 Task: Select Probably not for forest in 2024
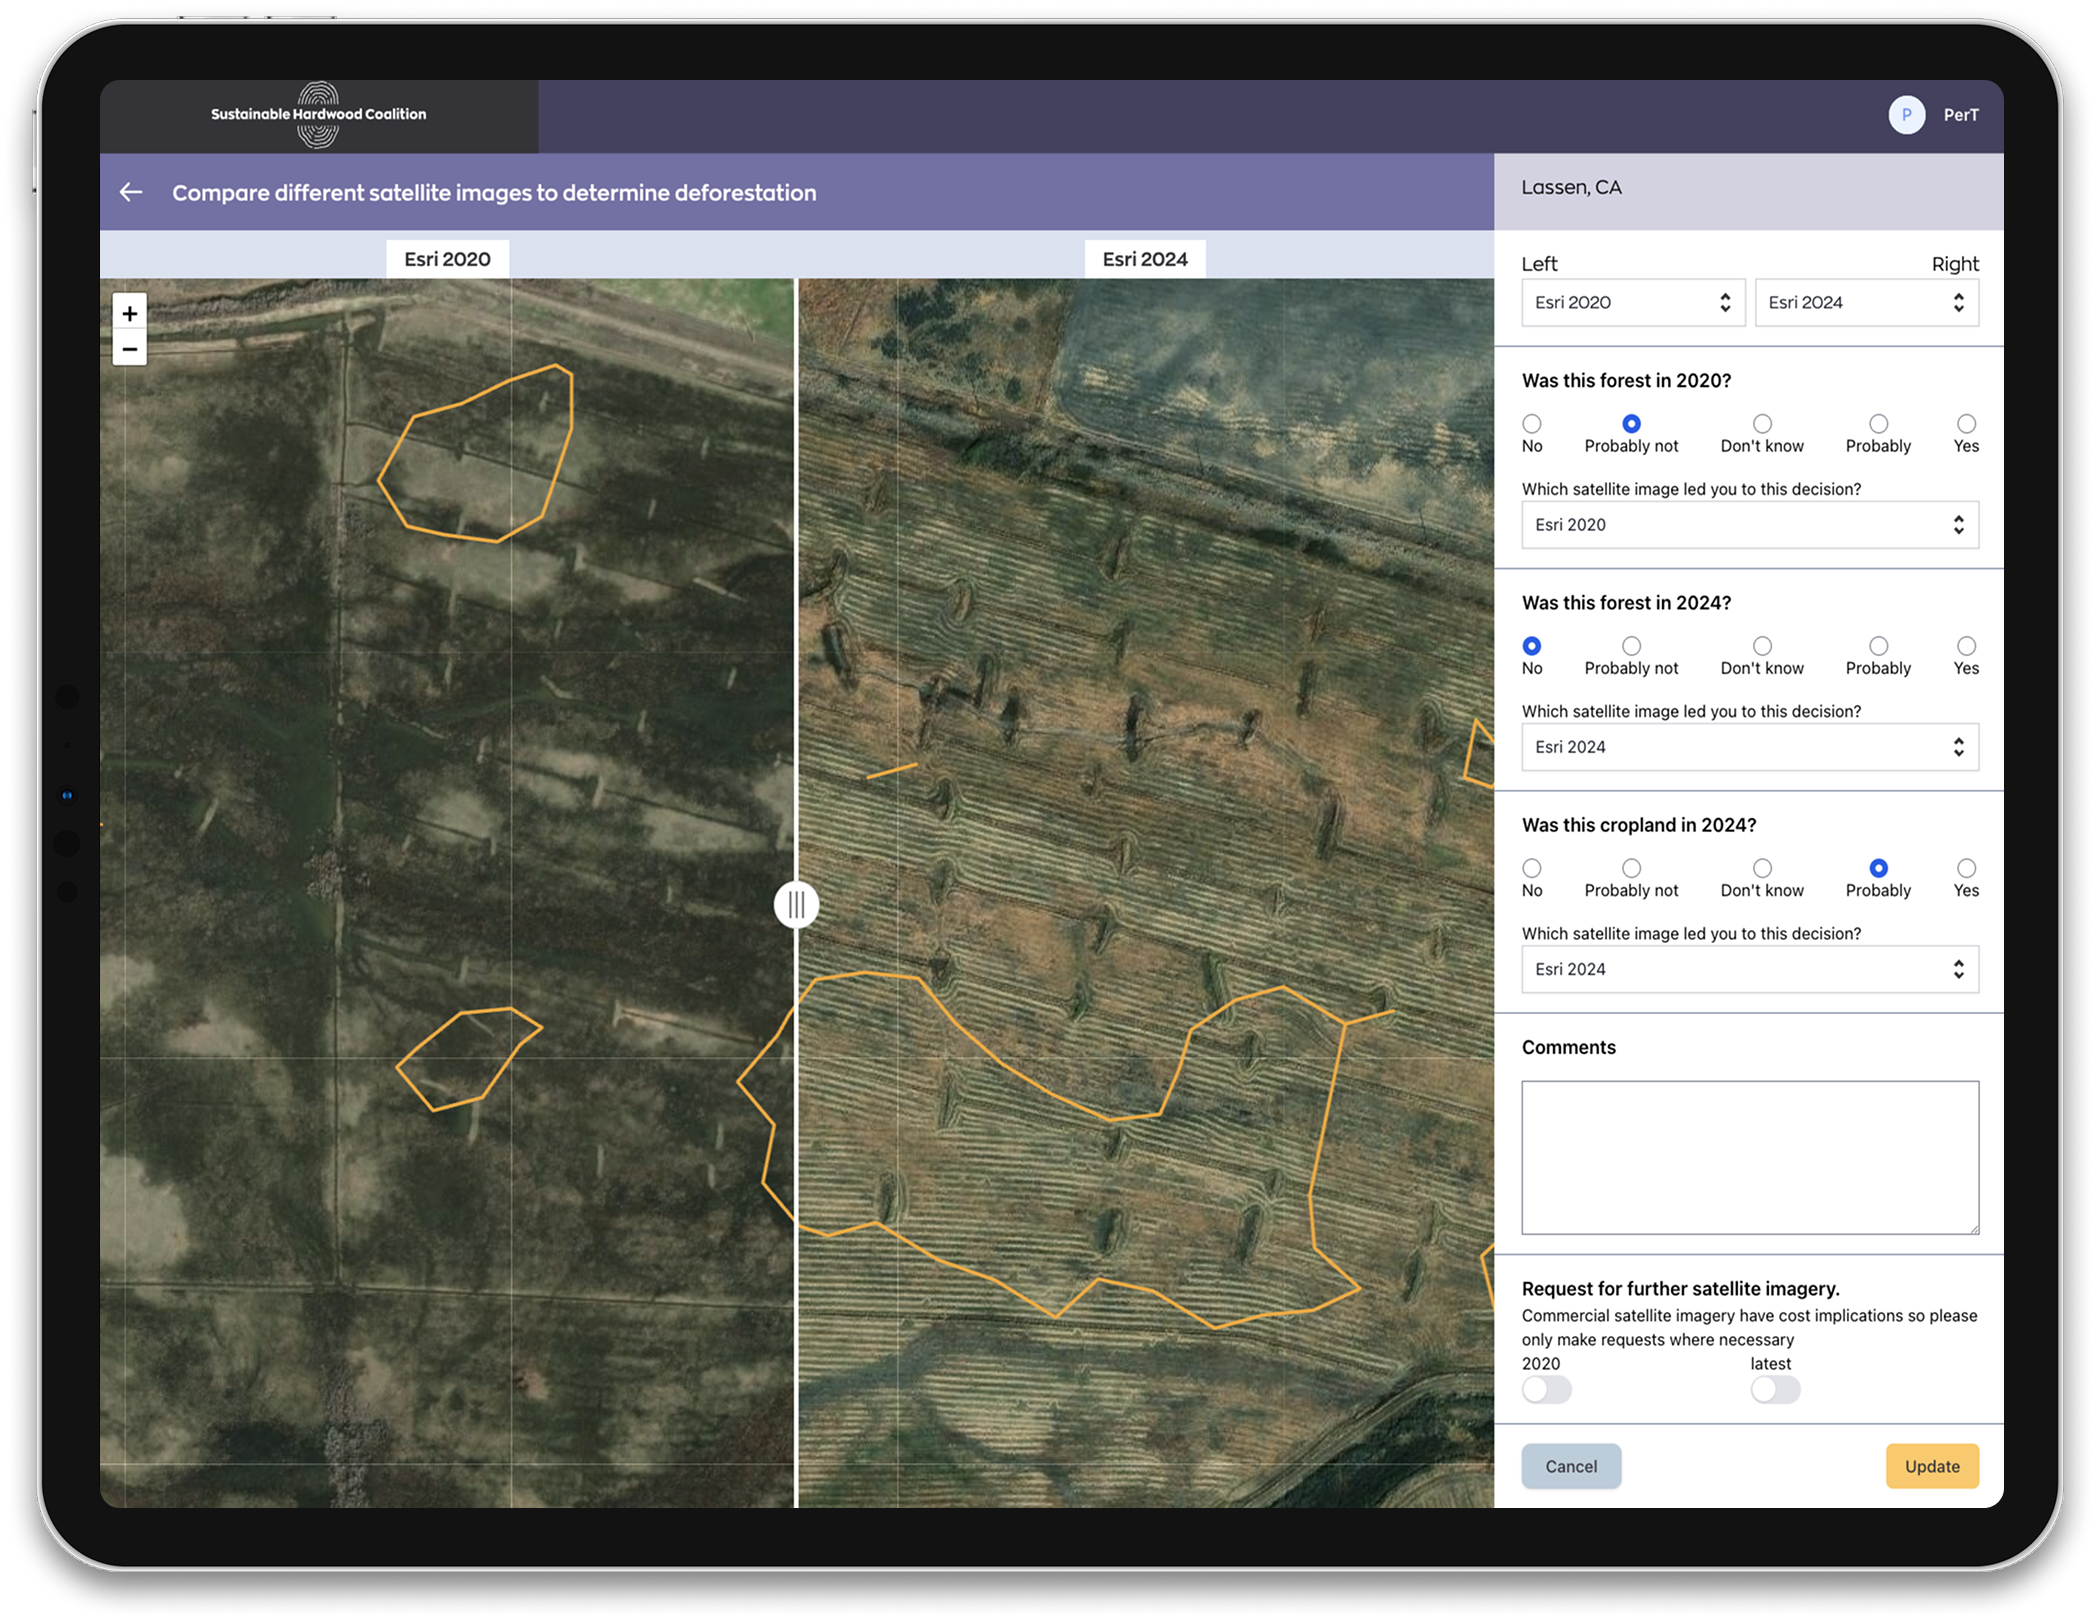(x=1630, y=647)
